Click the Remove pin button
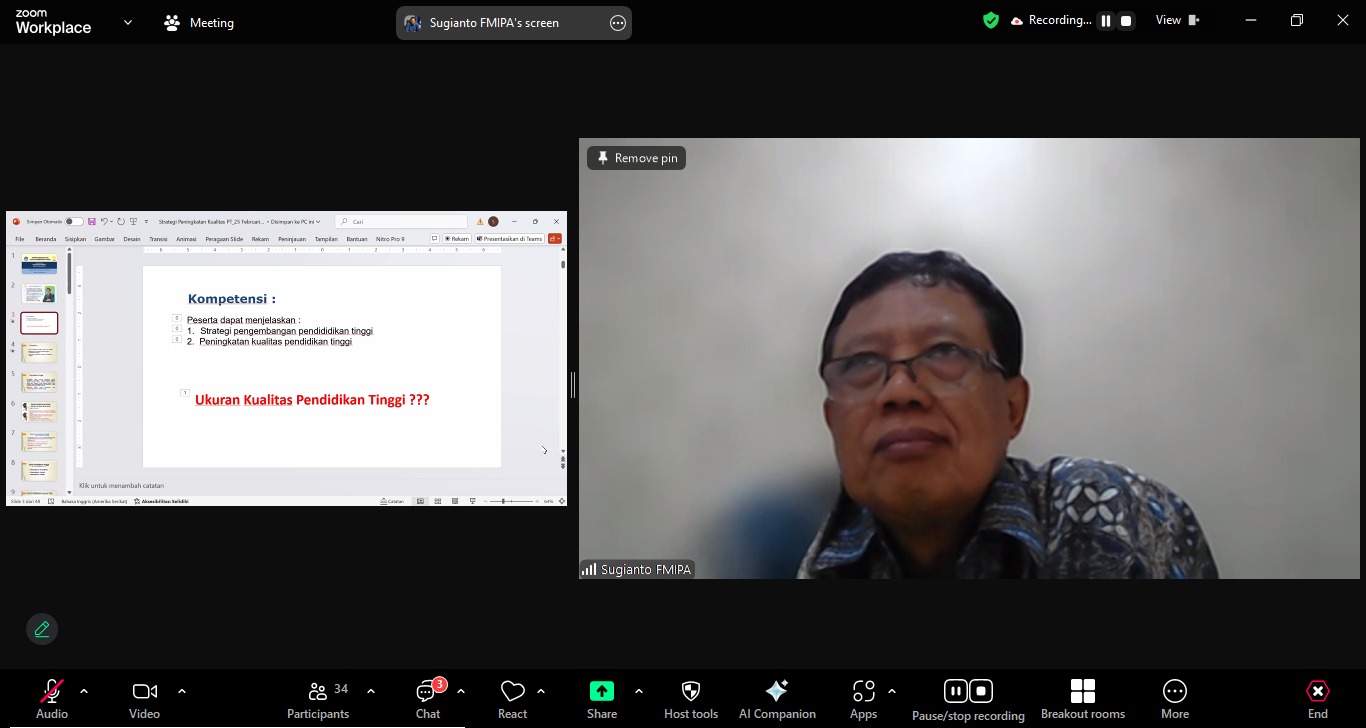The image size is (1366, 728). point(636,158)
